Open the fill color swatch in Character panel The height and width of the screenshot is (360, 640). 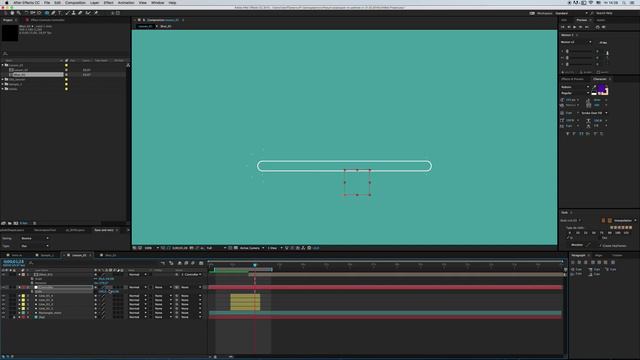coord(600,87)
